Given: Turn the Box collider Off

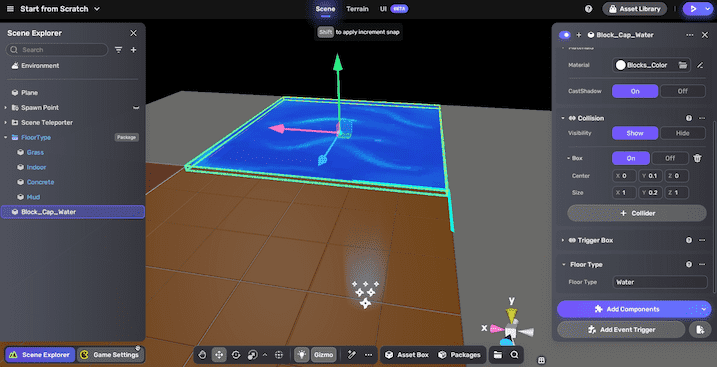Looking at the screenshot, I should pyautogui.click(x=670, y=158).
